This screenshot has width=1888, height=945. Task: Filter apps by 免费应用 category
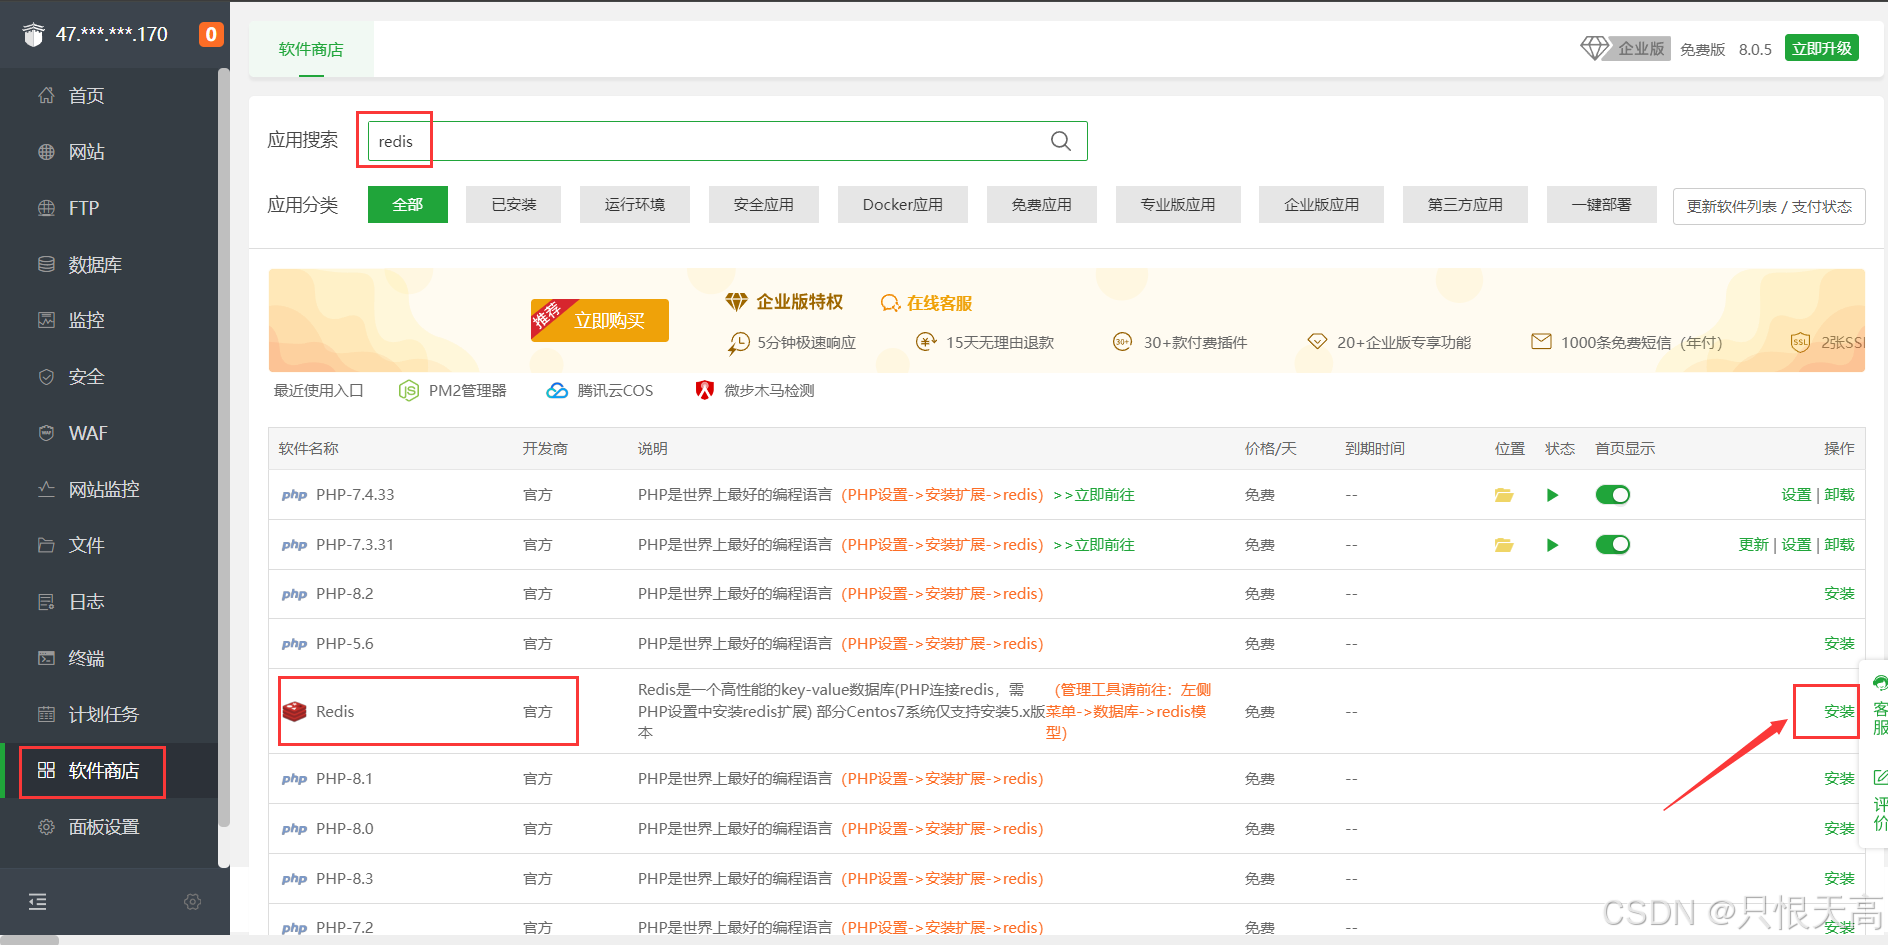point(1042,204)
